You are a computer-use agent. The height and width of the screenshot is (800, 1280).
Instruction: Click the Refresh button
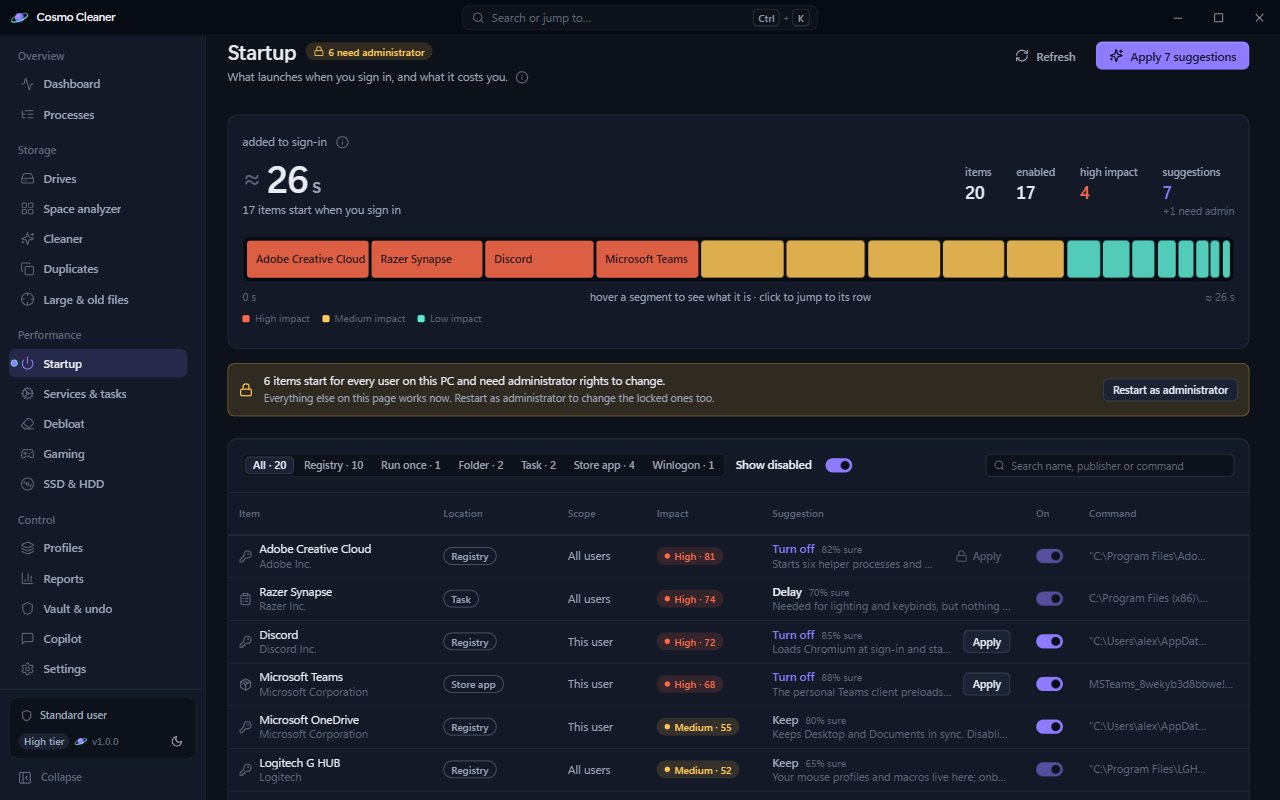click(x=1046, y=57)
